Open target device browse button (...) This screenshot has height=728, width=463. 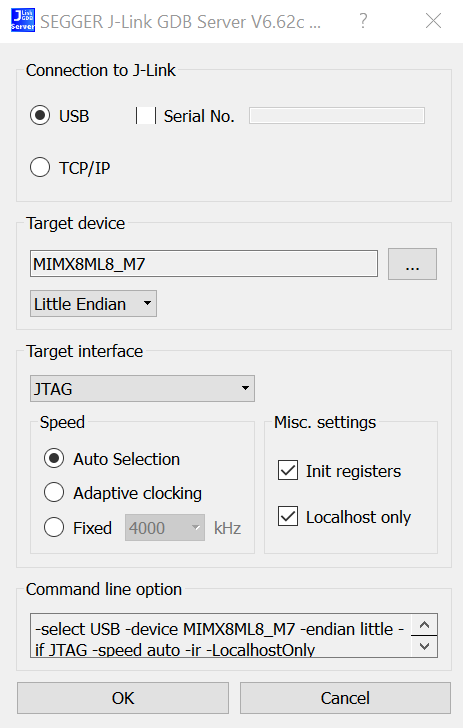pyautogui.click(x=412, y=264)
